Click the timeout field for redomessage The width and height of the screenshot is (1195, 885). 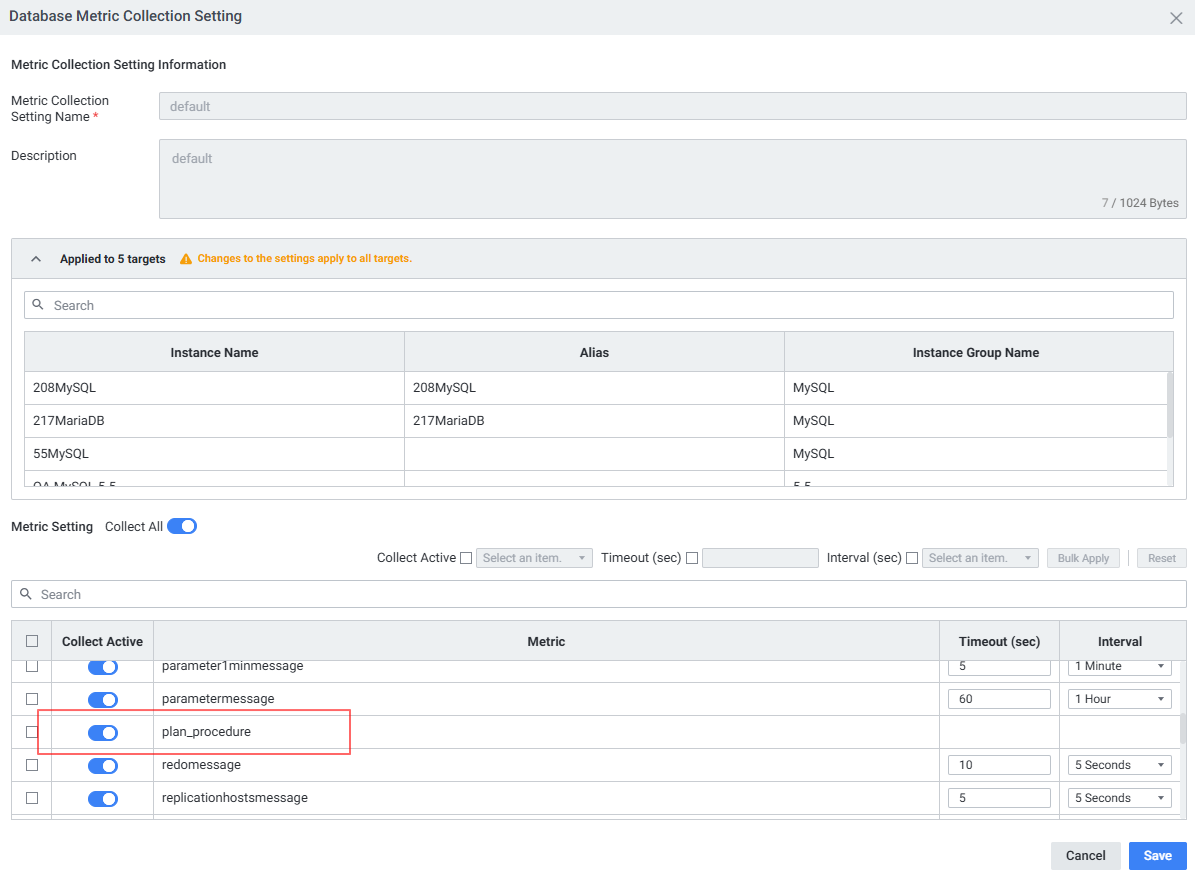pos(999,765)
